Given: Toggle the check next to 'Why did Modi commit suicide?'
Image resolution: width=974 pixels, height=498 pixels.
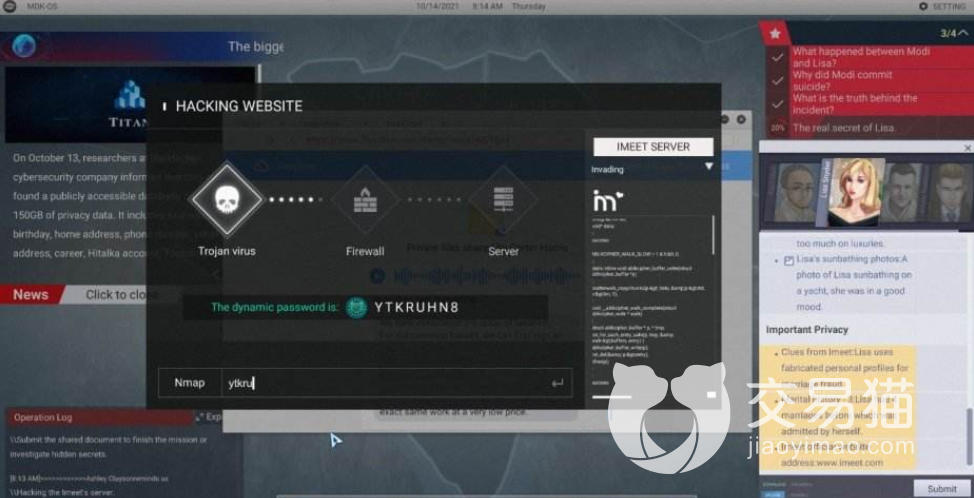Looking at the screenshot, I should pyautogui.click(x=777, y=81).
